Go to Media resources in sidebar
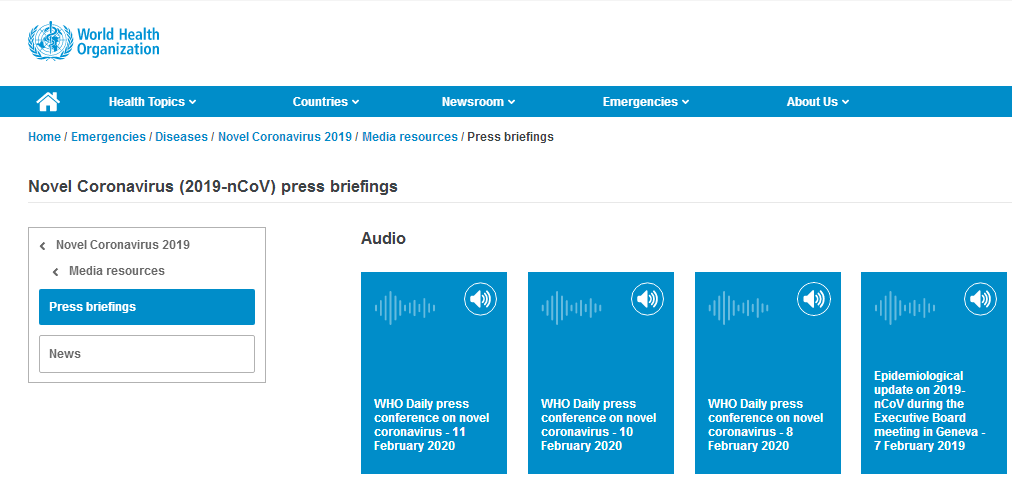The image size is (1012, 480). [116, 271]
